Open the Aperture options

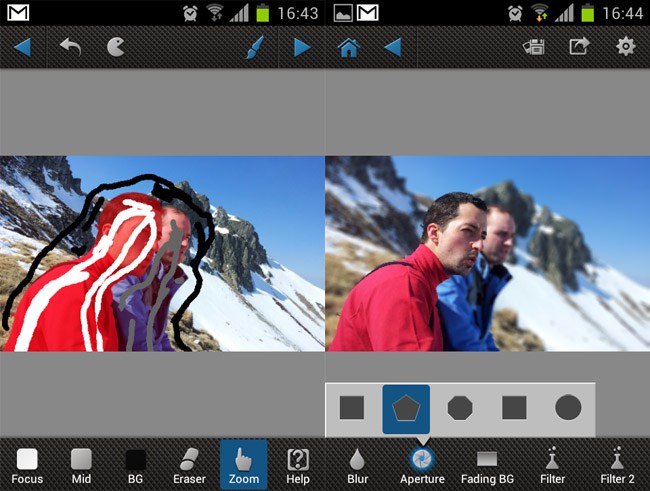[x=422, y=465]
